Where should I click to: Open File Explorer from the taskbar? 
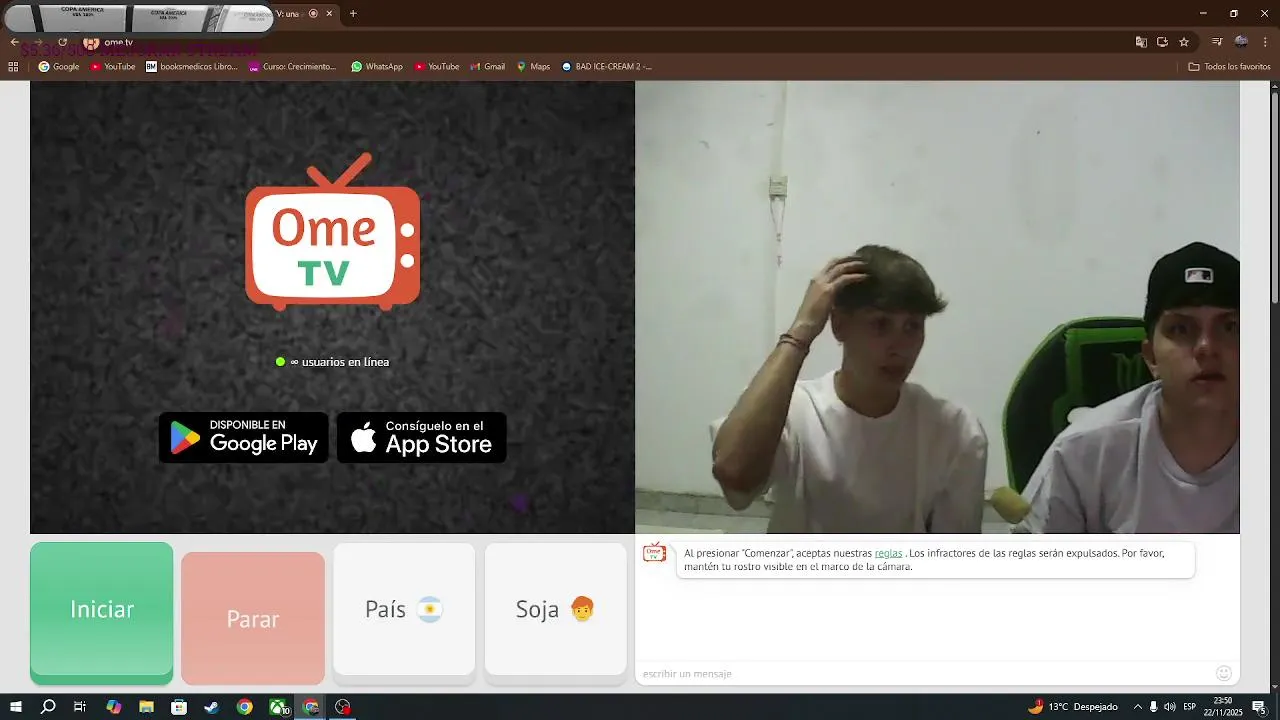(x=146, y=707)
